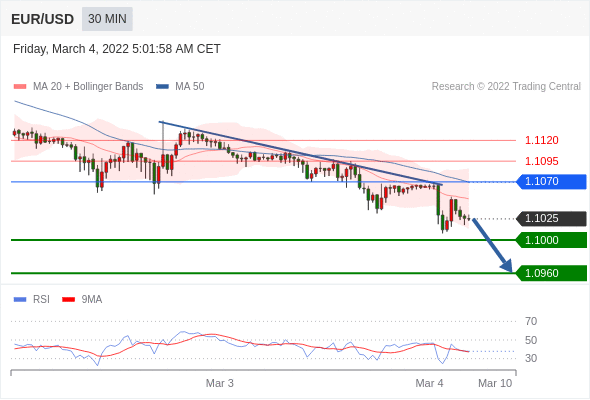Click the Mar 4 date axis label
The width and height of the screenshot is (590, 400).
pos(429,383)
